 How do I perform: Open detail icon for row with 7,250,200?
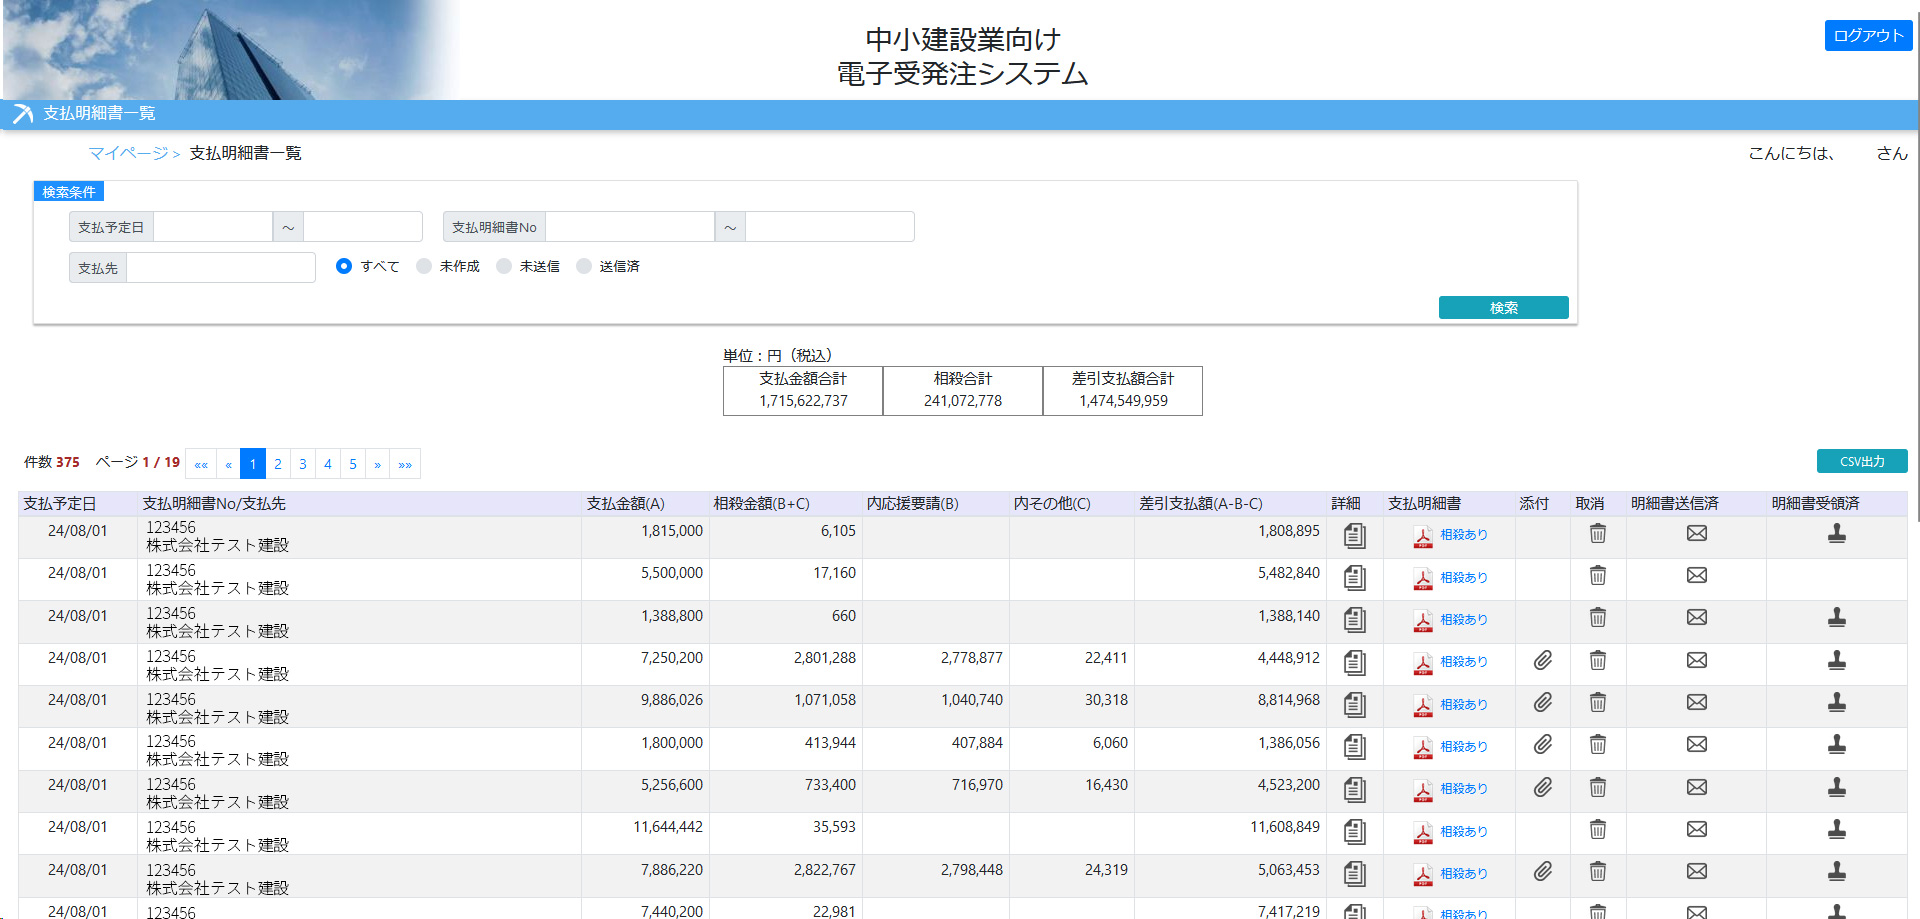pos(1354,663)
